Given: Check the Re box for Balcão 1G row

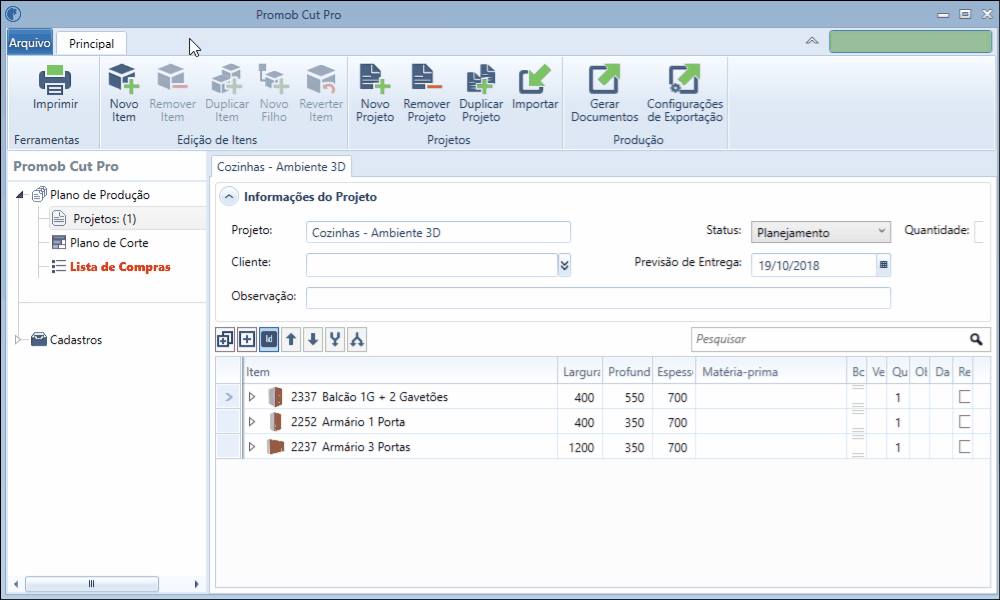Looking at the screenshot, I should (x=965, y=397).
